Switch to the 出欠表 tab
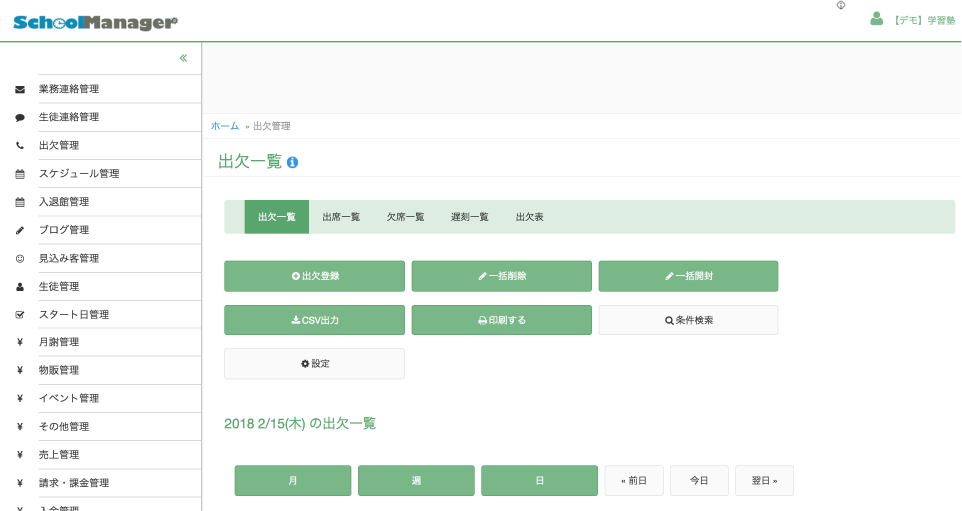962x511 pixels. 529,217
